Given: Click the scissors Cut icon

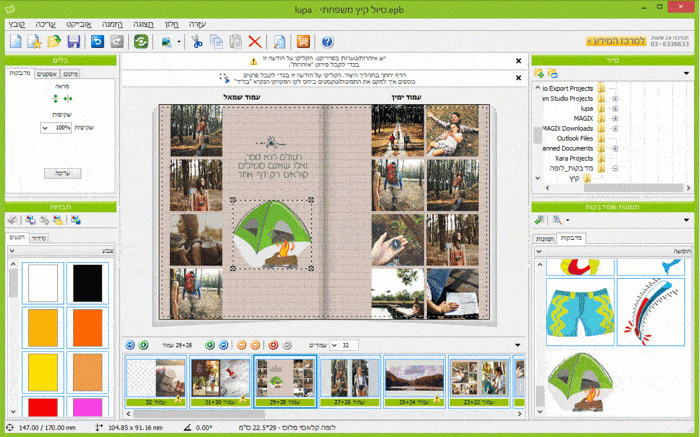Looking at the screenshot, I should (x=197, y=41).
